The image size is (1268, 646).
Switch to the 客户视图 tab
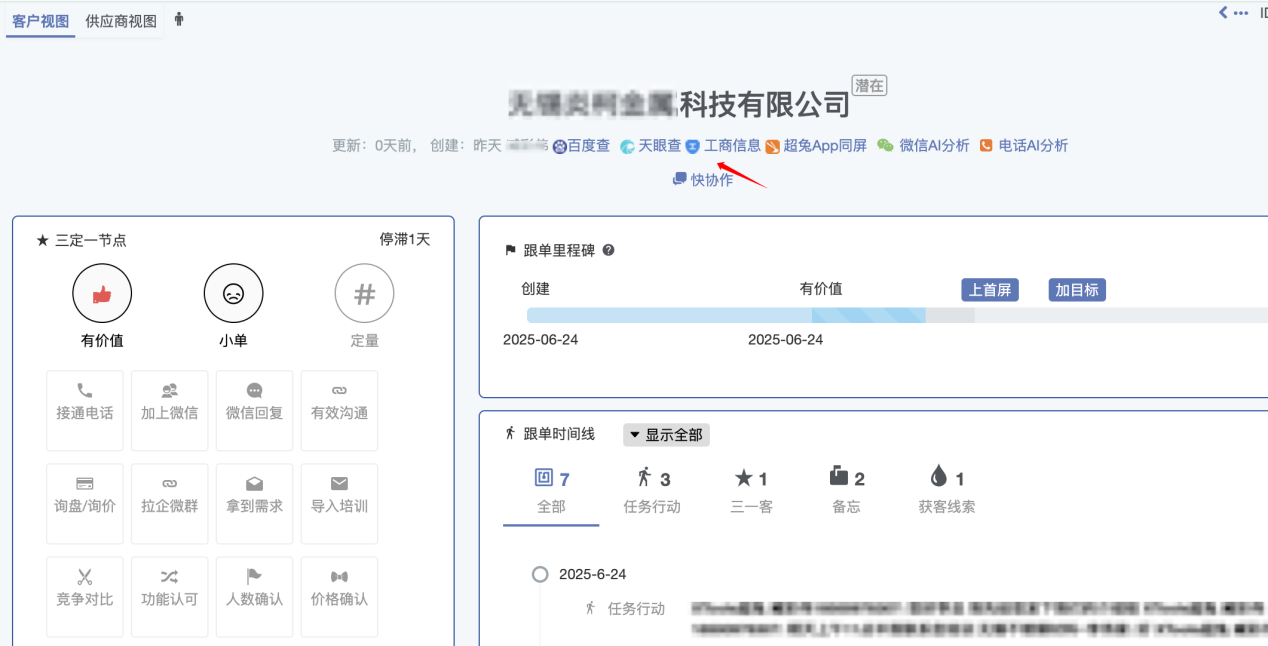click(40, 21)
